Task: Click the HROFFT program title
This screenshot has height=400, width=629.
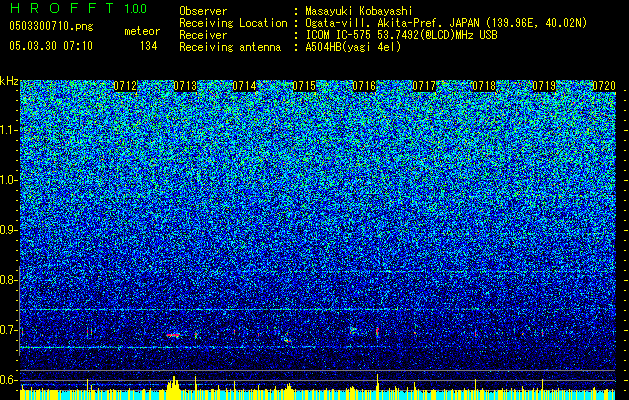Action: pyautogui.click(x=62, y=8)
